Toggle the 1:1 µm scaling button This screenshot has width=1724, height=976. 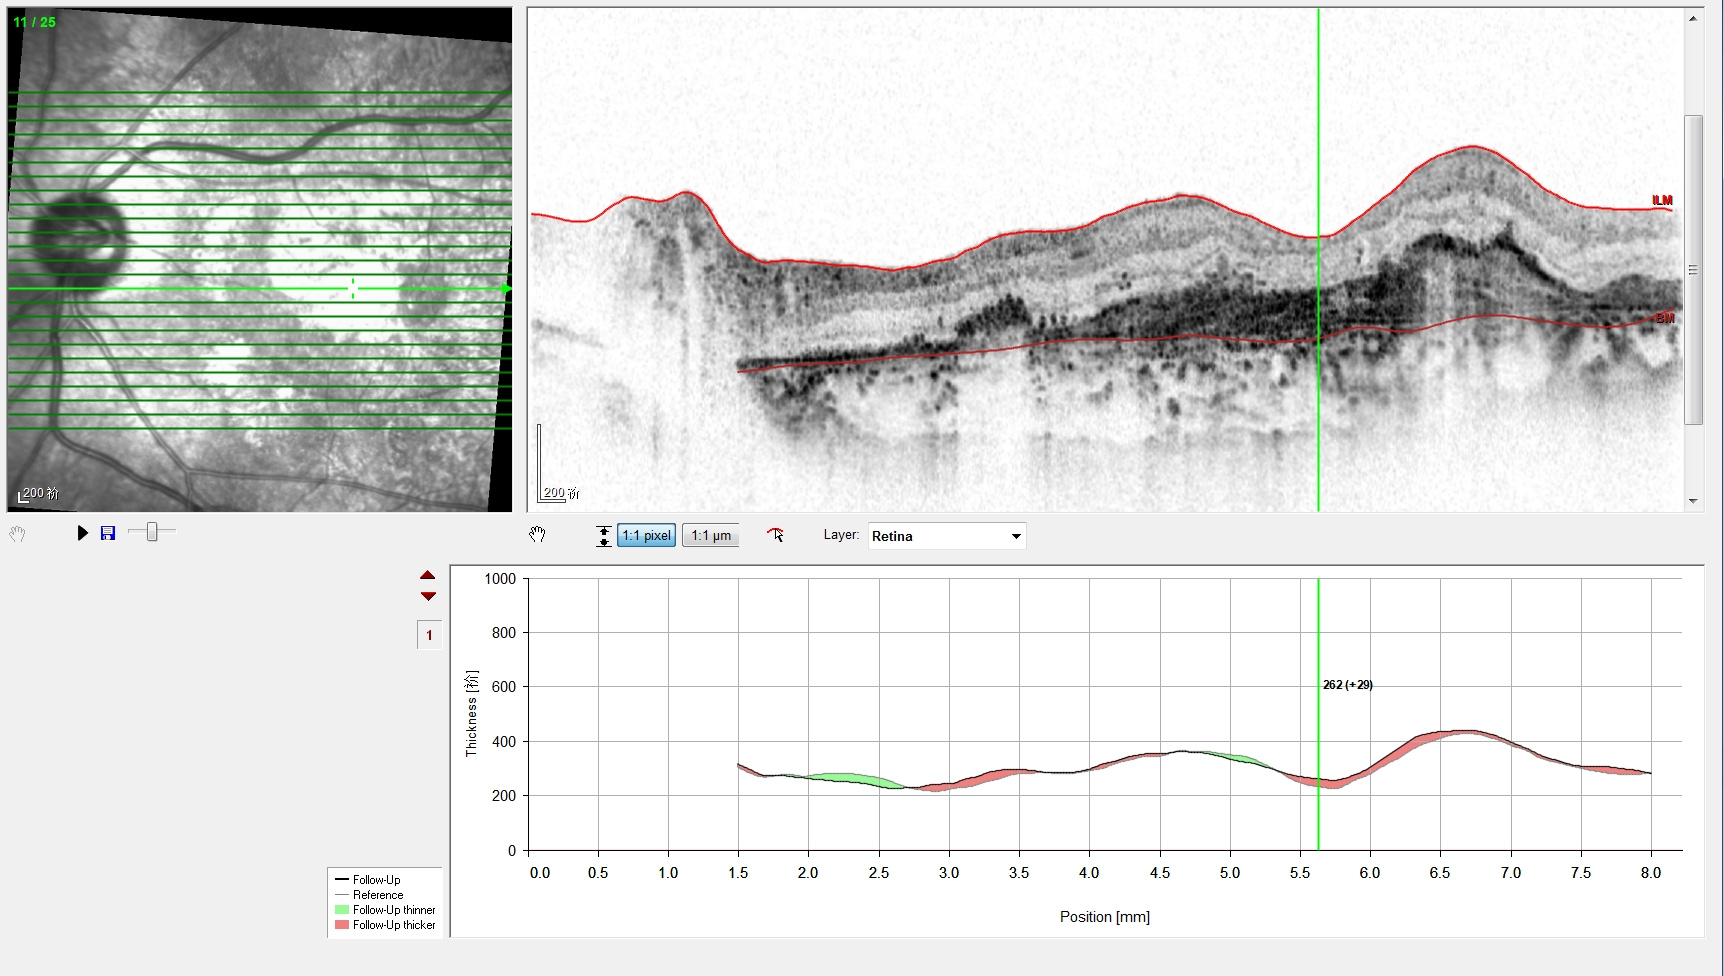point(711,535)
